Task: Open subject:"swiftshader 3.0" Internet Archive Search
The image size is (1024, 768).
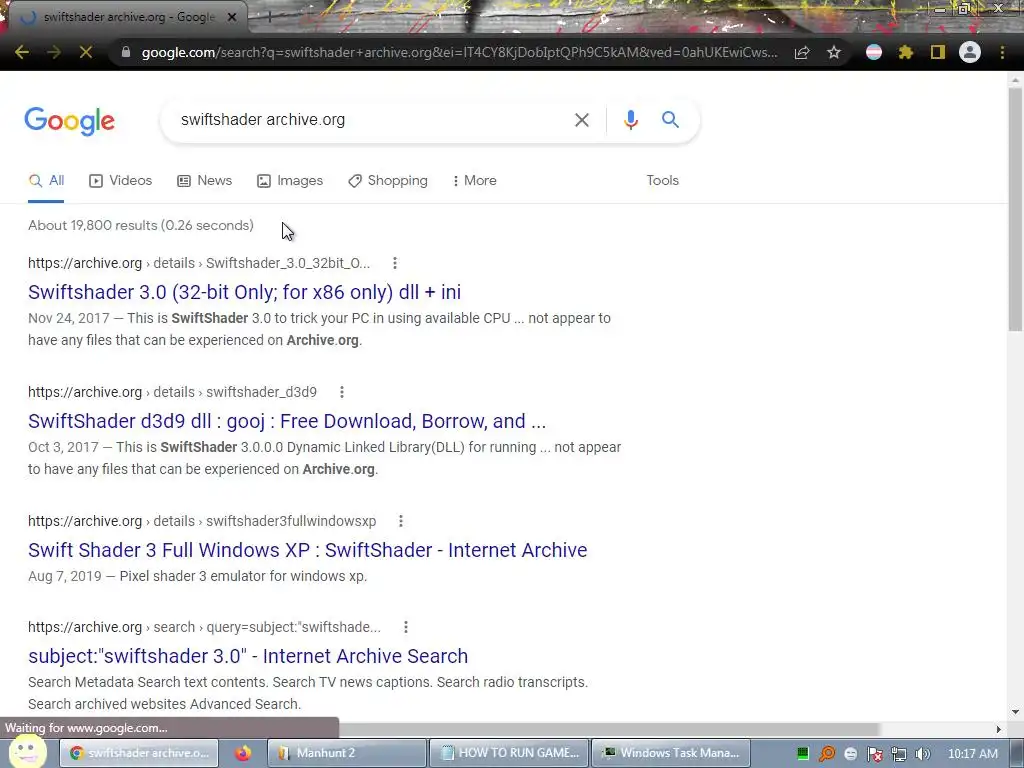Action: tap(248, 656)
